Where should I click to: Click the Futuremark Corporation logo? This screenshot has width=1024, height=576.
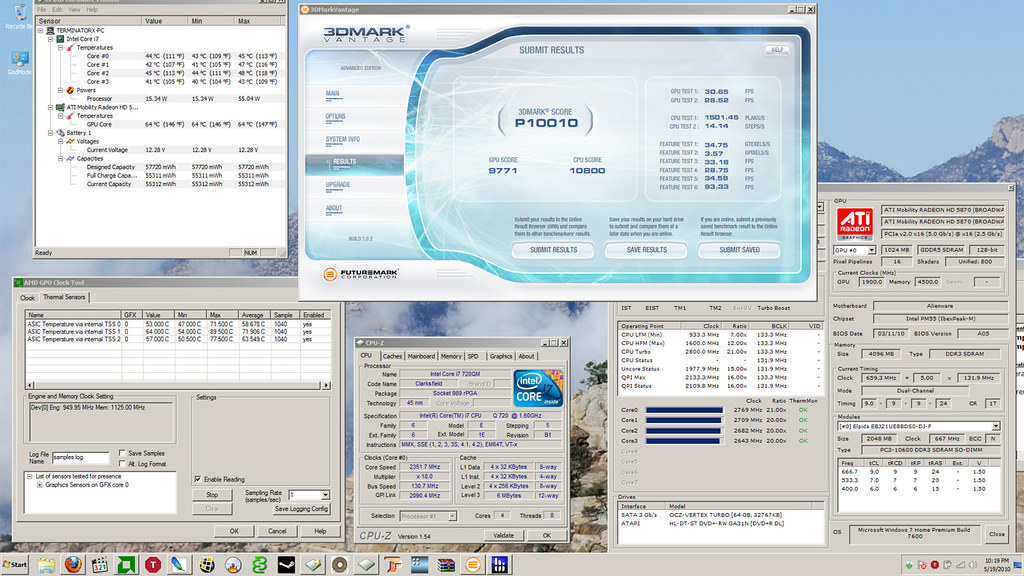tap(360, 274)
